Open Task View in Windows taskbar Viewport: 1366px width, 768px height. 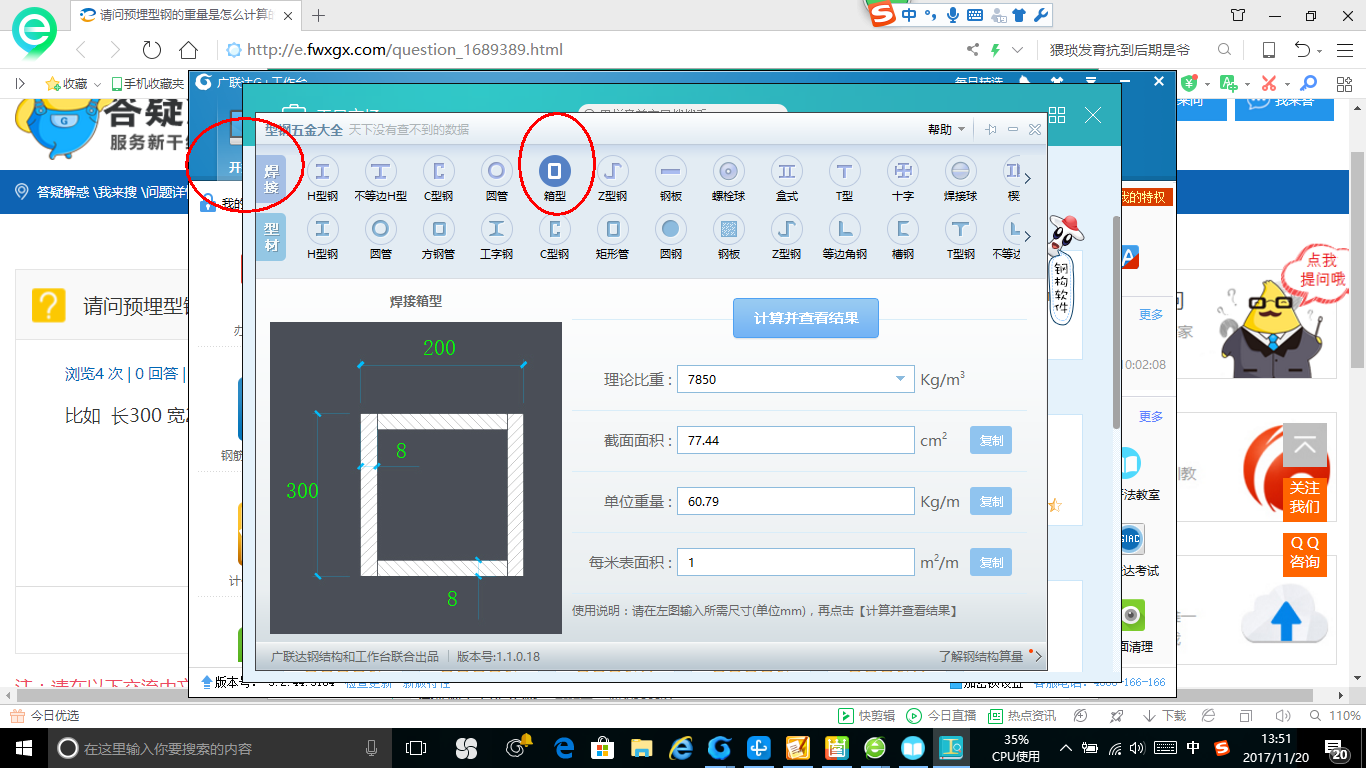pyautogui.click(x=415, y=748)
